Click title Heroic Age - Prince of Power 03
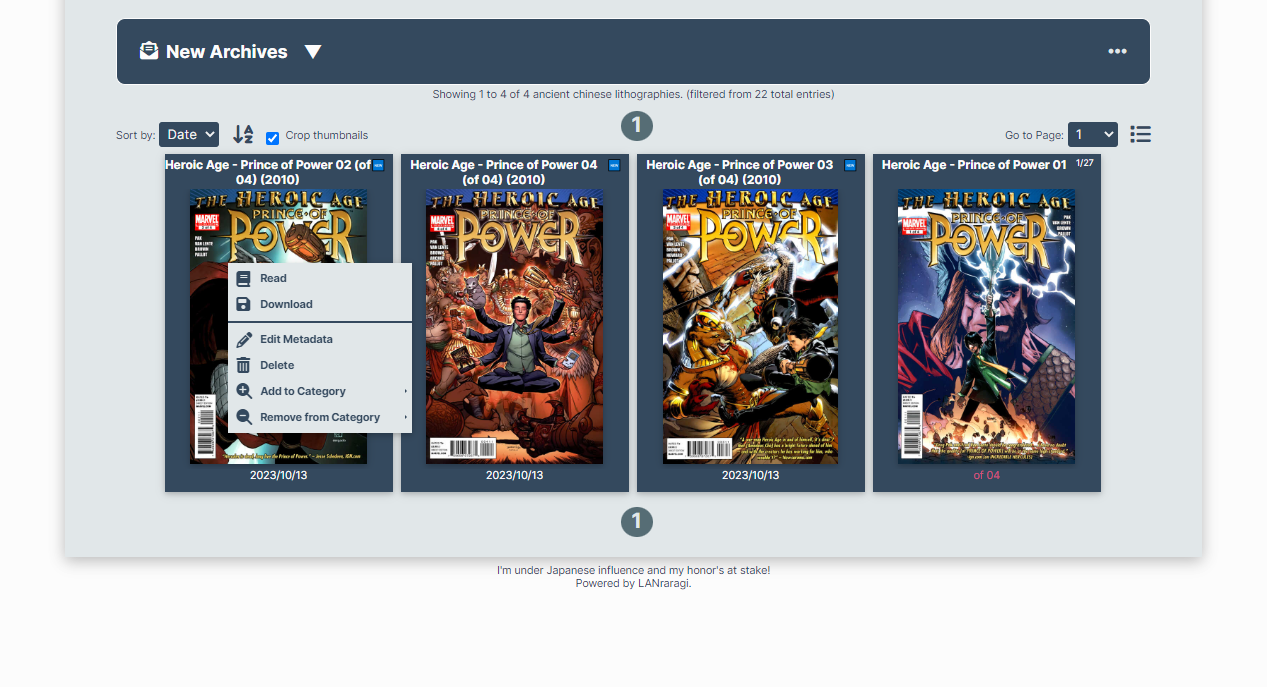 (x=740, y=172)
